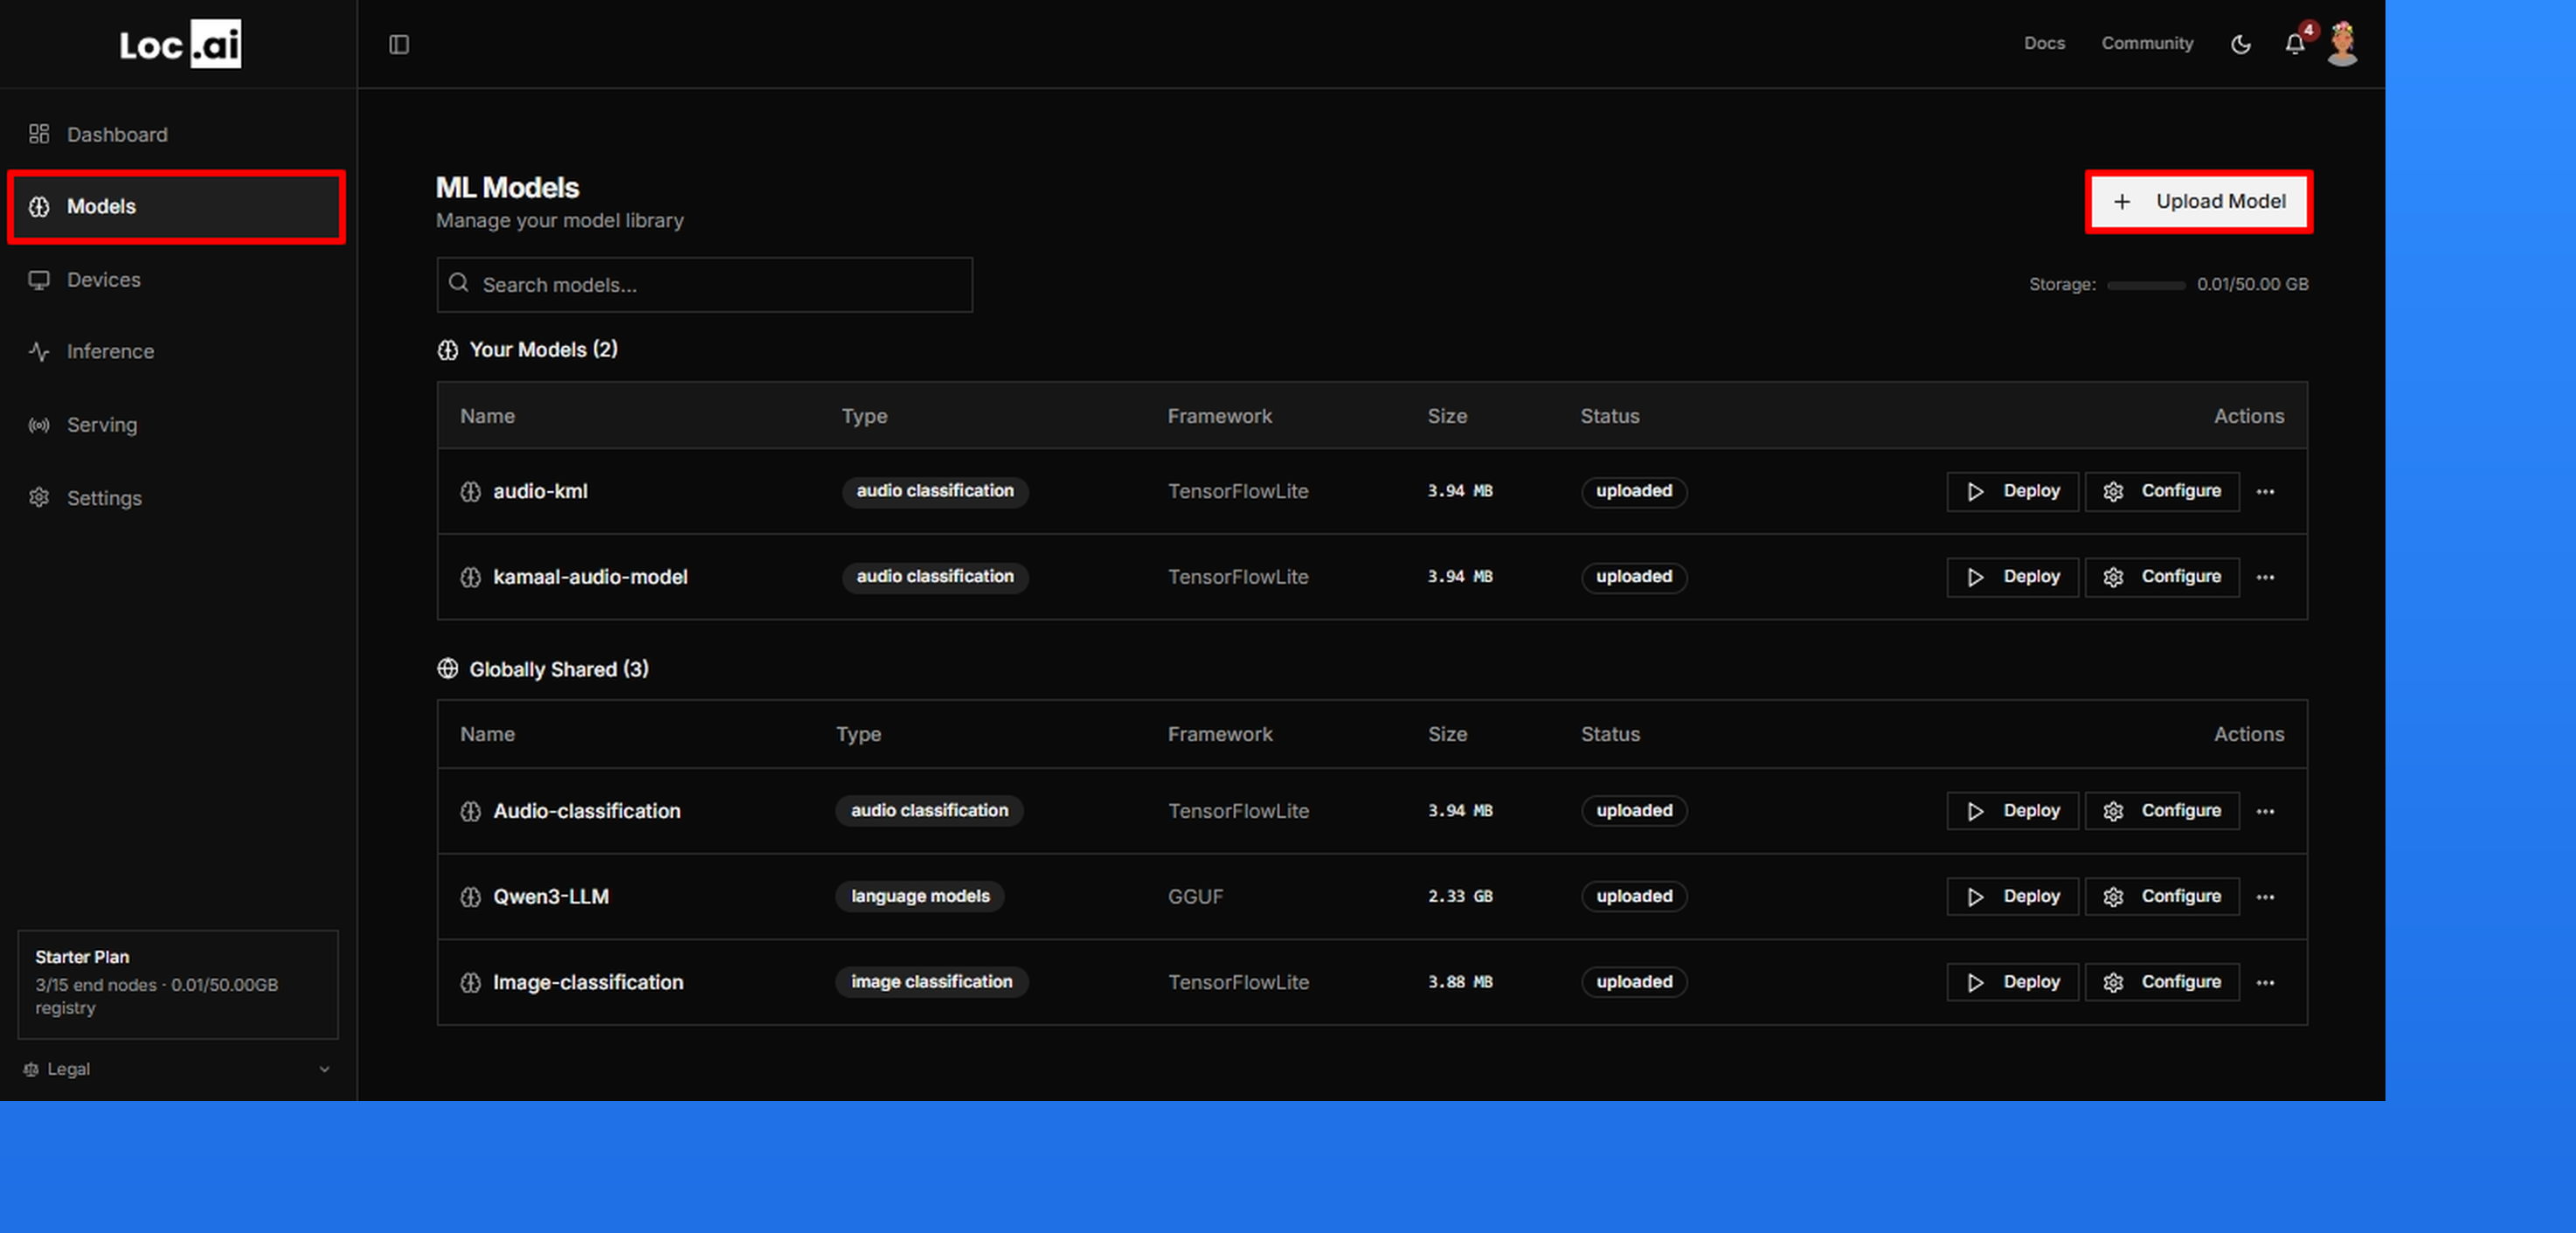The height and width of the screenshot is (1233, 2576).
Task: Click the brain icon beside Image-classification
Action: point(470,983)
